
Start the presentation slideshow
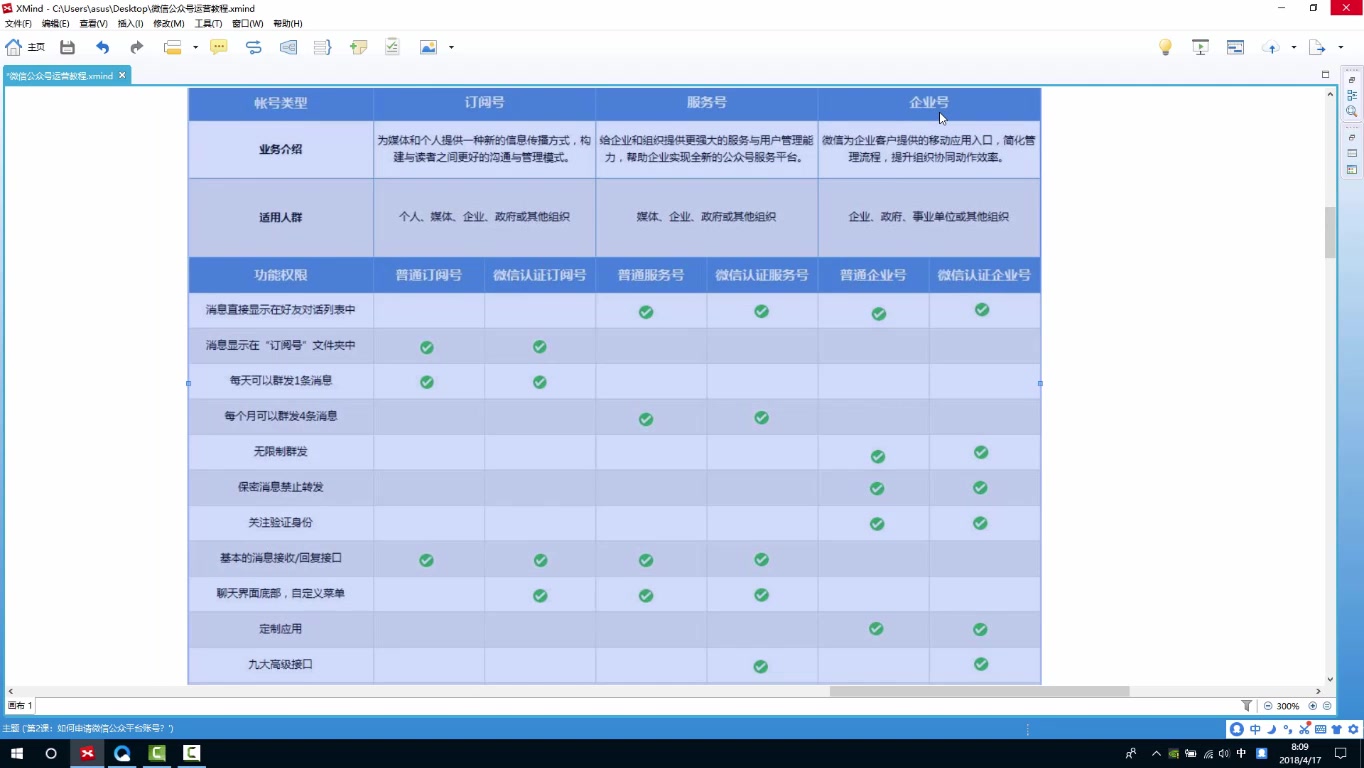tap(1201, 47)
